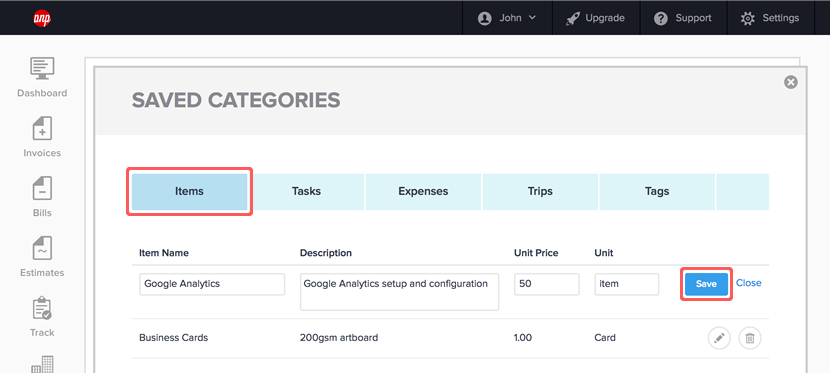Click the building chart icon below Track

(43, 365)
